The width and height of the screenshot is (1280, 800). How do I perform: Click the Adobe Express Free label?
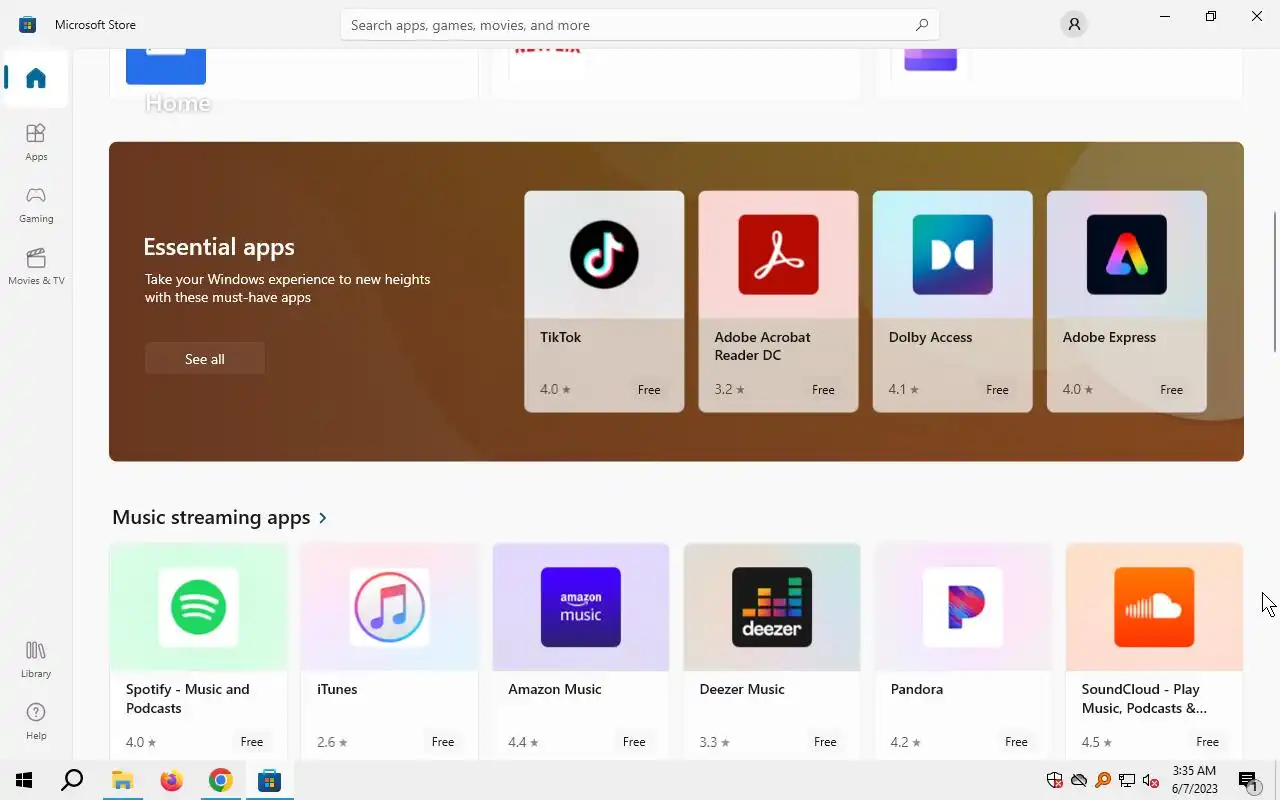(x=1171, y=390)
